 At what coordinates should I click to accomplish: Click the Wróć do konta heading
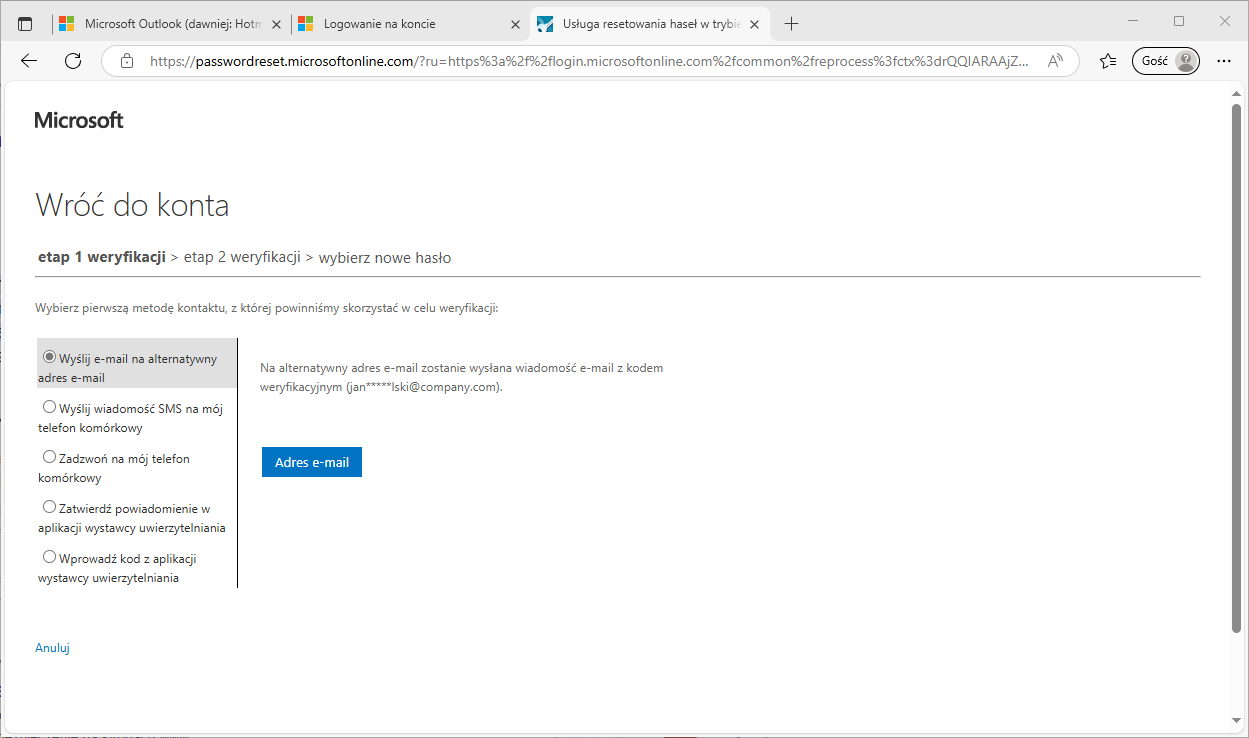coord(132,205)
